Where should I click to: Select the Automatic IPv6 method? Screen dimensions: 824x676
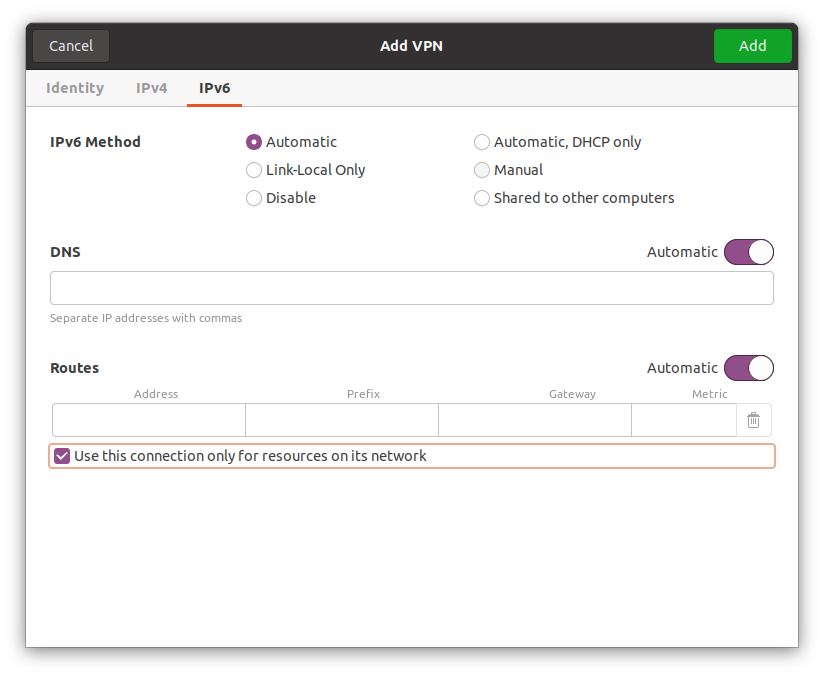pyautogui.click(x=254, y=142)
